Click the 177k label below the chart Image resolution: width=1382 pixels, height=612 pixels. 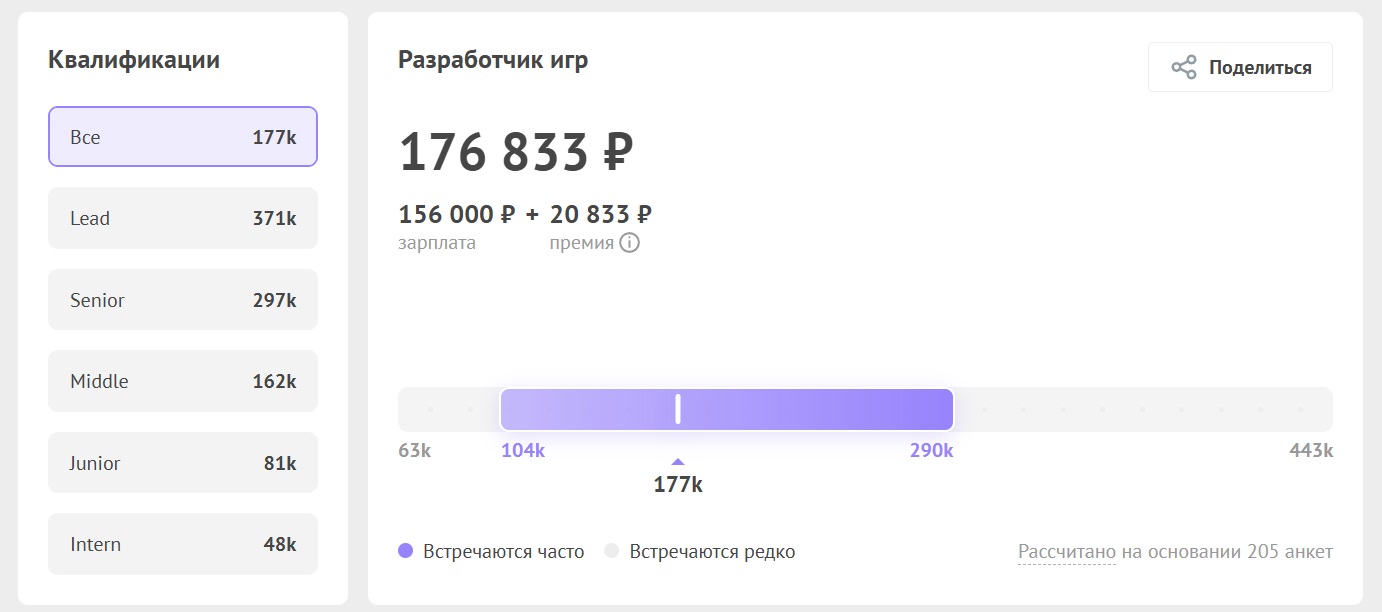(x=677, y=485)
